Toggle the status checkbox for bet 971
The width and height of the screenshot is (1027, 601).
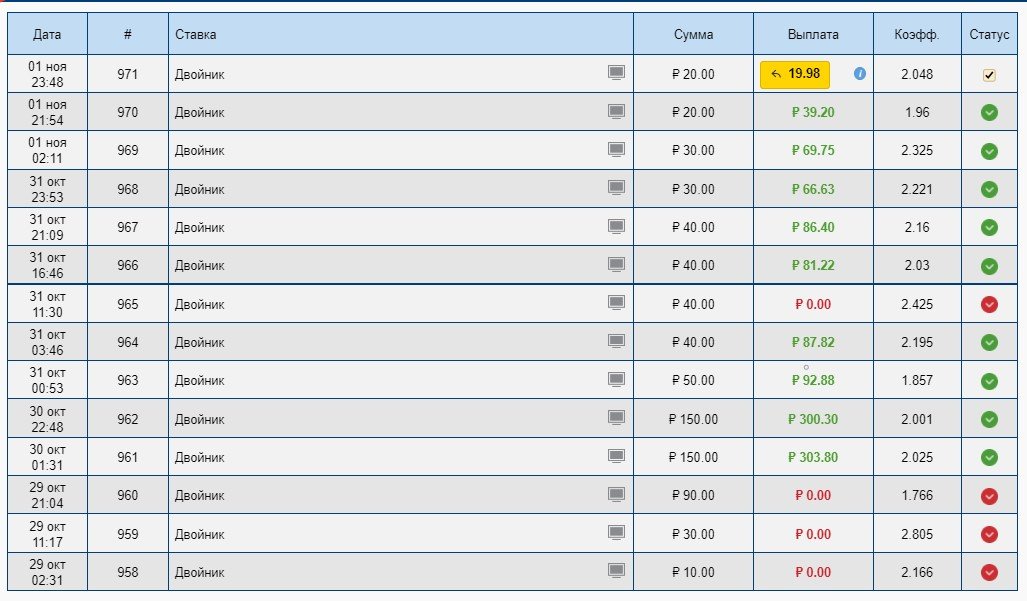coord(989,75)
